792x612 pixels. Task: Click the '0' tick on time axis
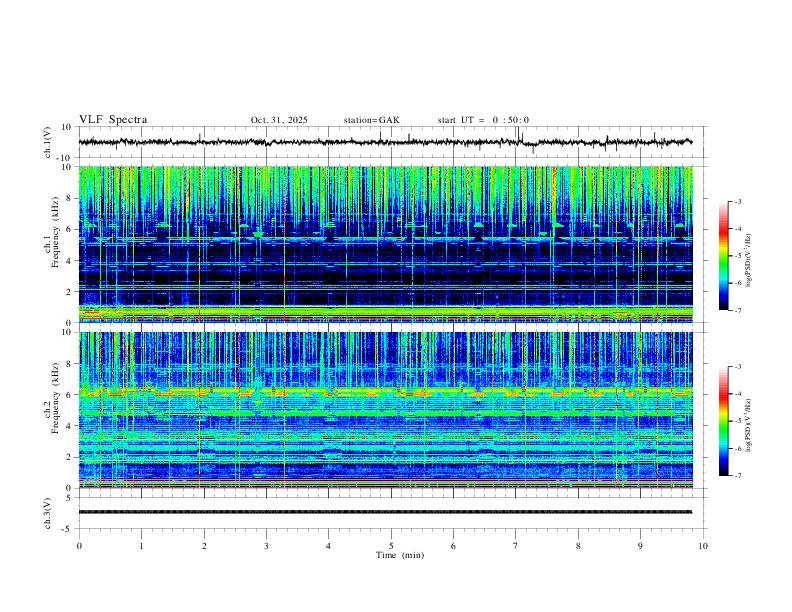79,546
